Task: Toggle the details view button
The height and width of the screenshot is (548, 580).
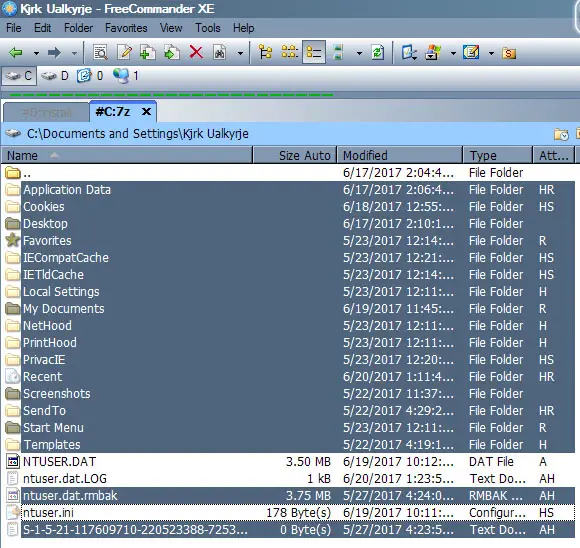Action: coord(314,52)
